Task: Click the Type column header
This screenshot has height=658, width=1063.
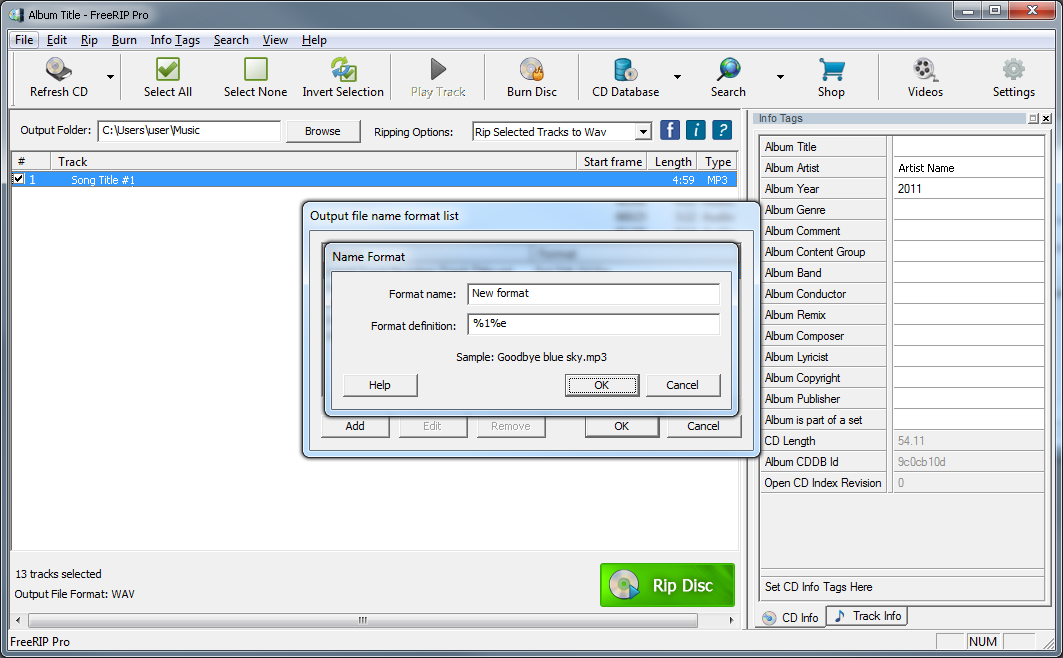Action: [x=717, y=161]
